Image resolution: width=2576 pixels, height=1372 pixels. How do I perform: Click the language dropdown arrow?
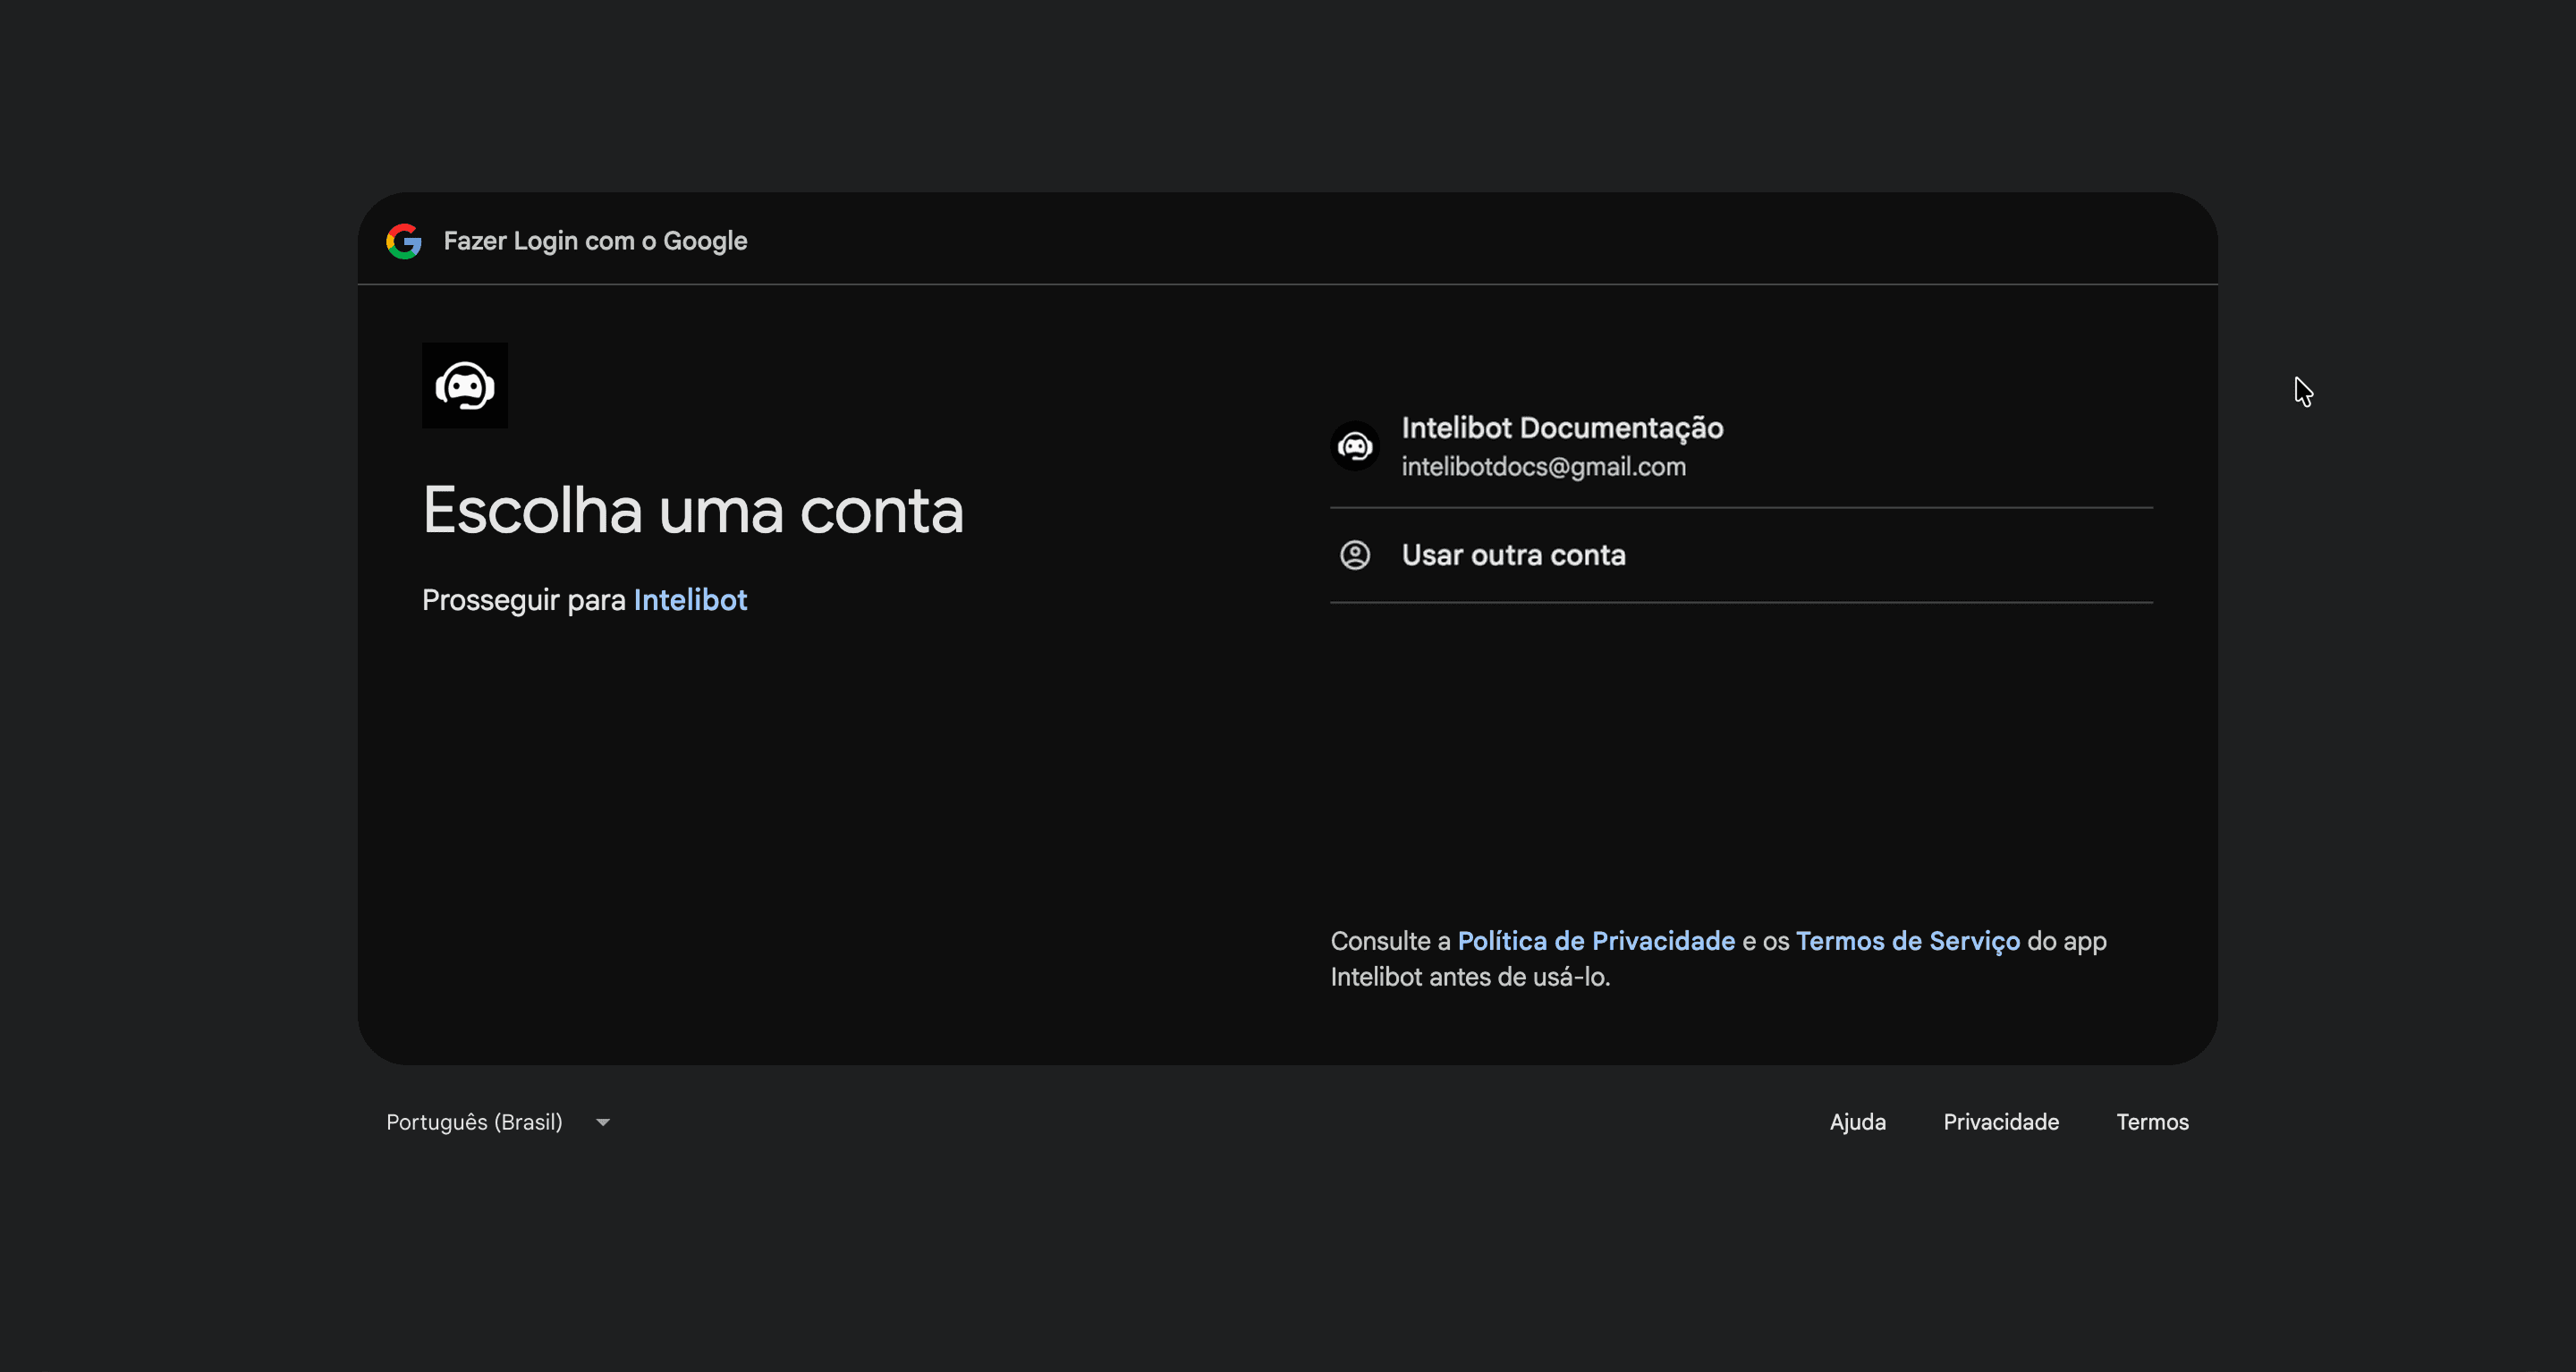(x=602, y=1123)
